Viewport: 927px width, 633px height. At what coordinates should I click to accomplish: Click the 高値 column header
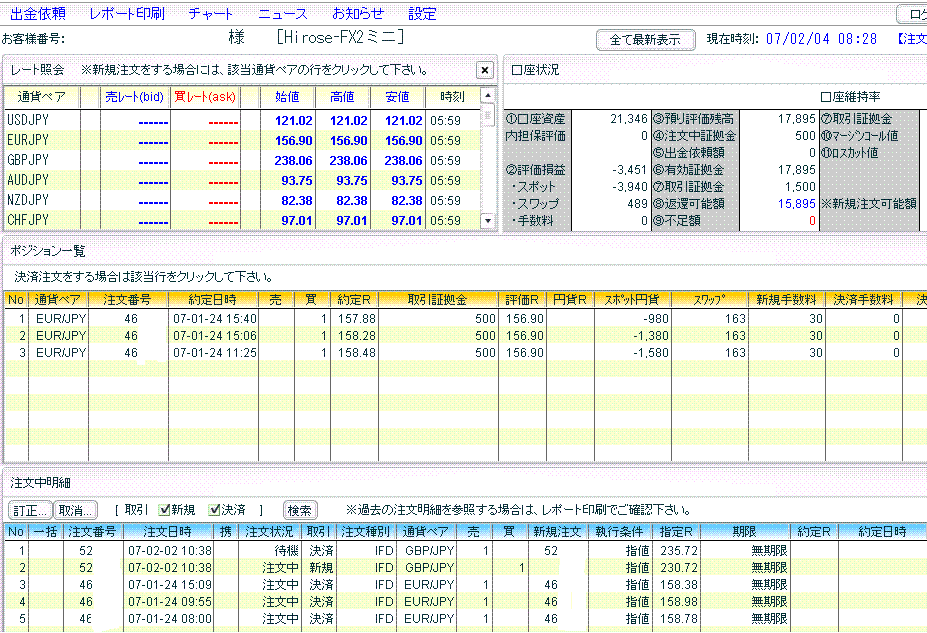click(x=342, y=97)
